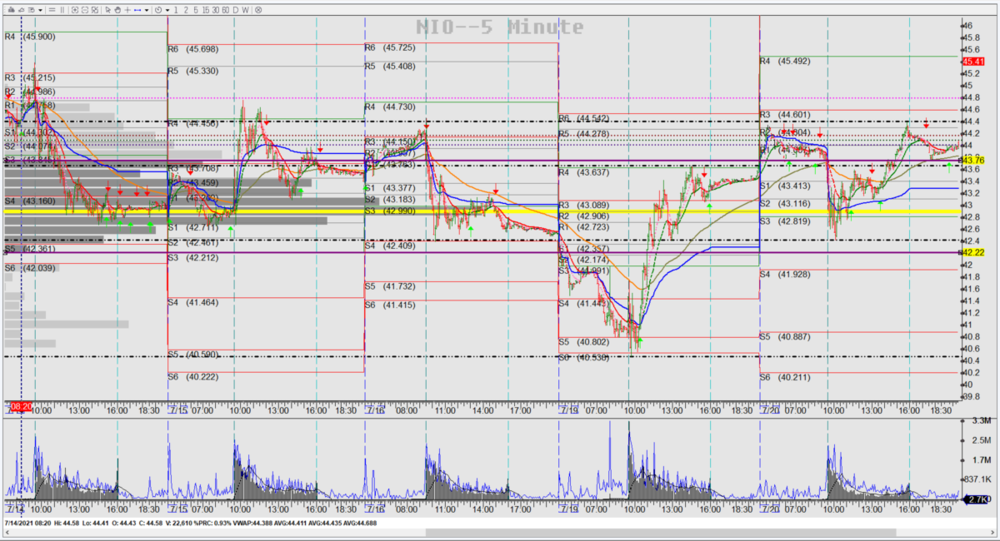
Task: Choose the crosshair plus cursor tool
Action: [x=128, y=10]
